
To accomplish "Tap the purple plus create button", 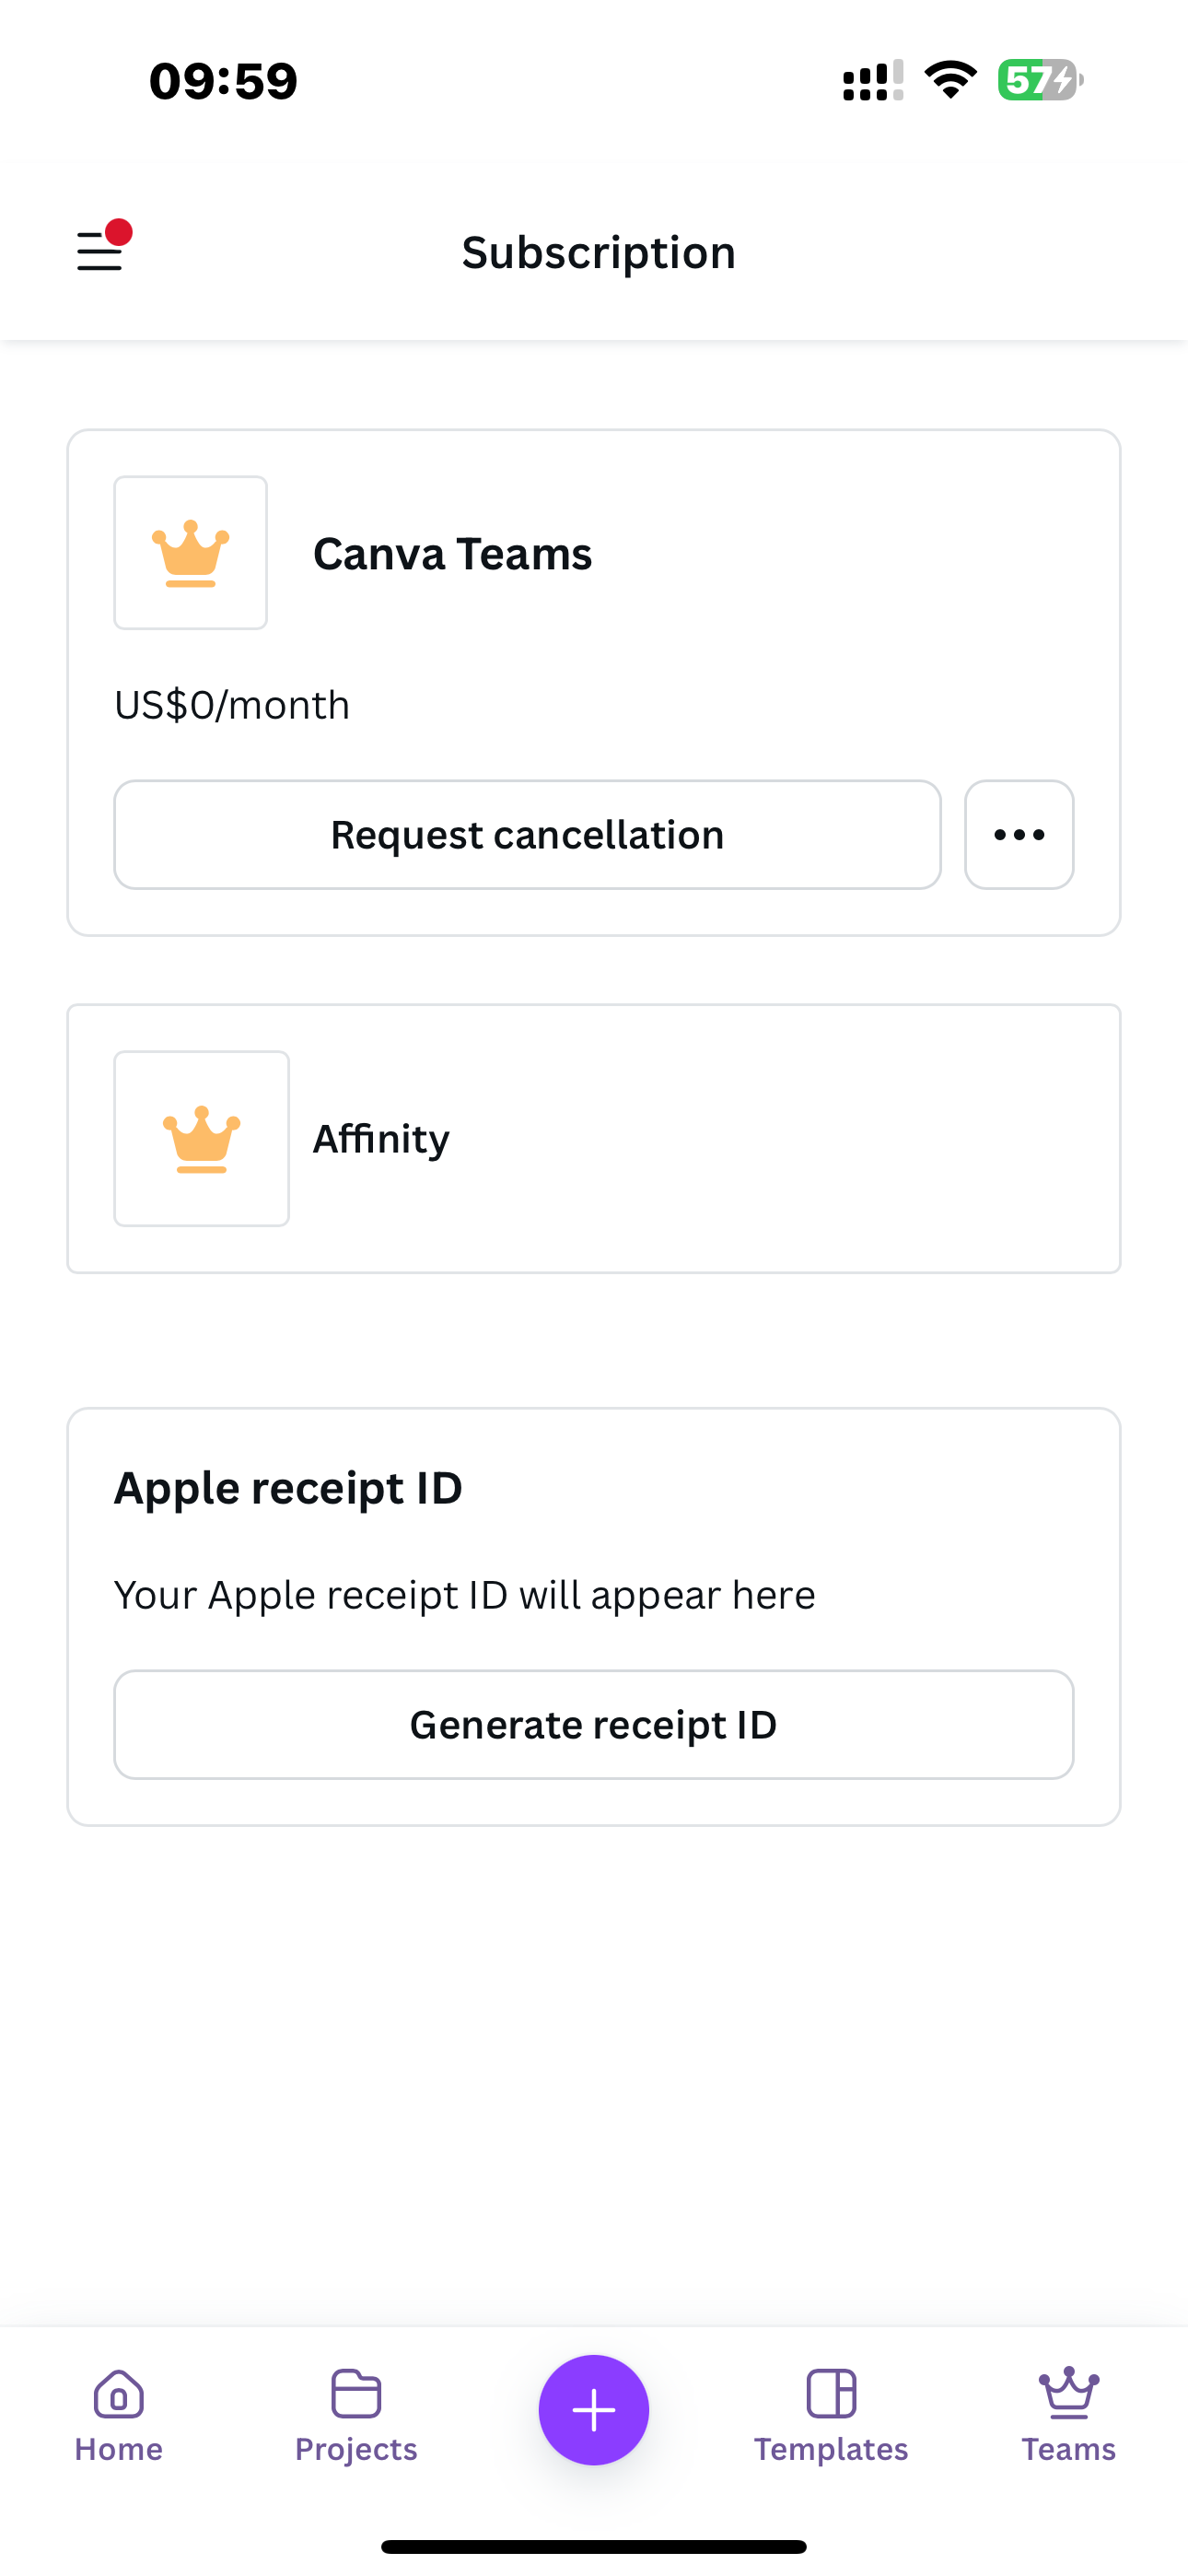I will 593,2410.
